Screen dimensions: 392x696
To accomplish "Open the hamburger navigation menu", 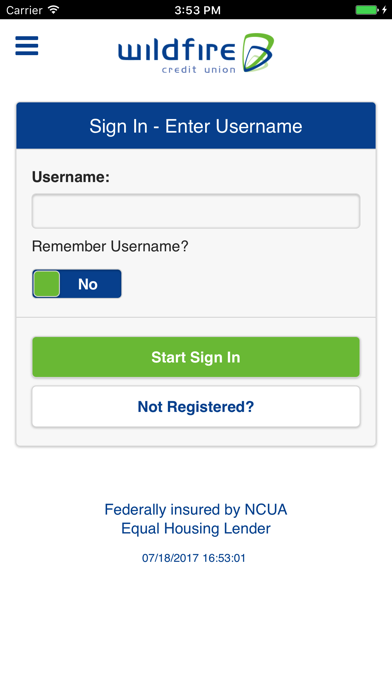I will tap(27, 46).
